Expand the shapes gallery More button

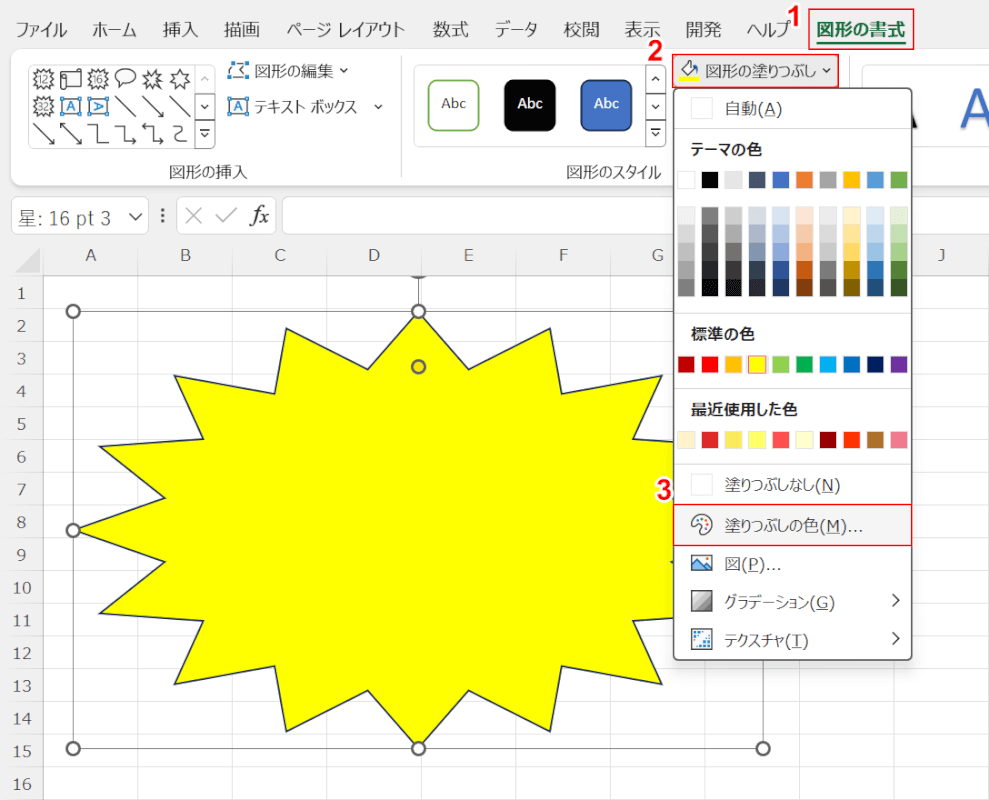point(204,132)
